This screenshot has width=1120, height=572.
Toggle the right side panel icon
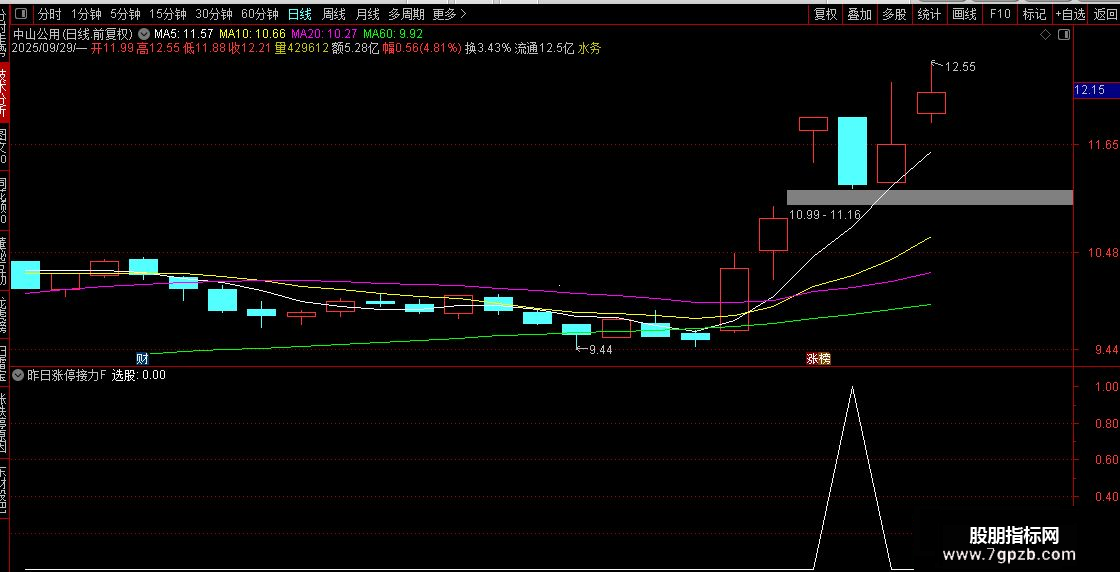tap(1064, 34)
